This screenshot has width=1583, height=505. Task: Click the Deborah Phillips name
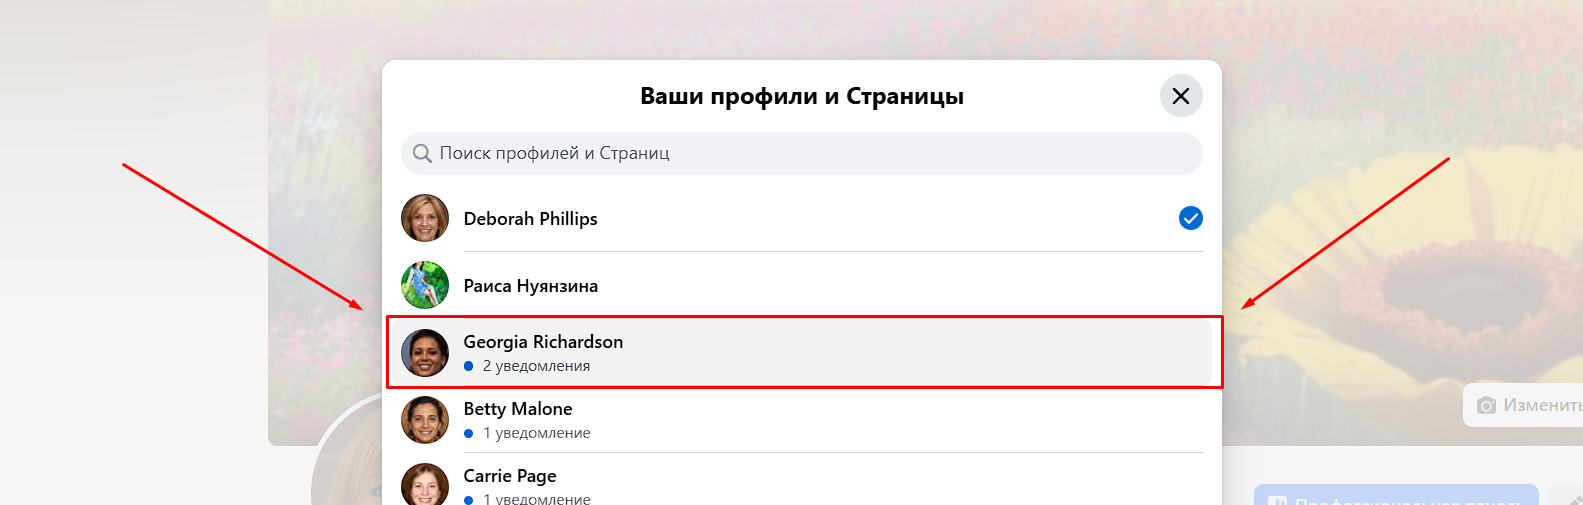[x=530, y=219]
